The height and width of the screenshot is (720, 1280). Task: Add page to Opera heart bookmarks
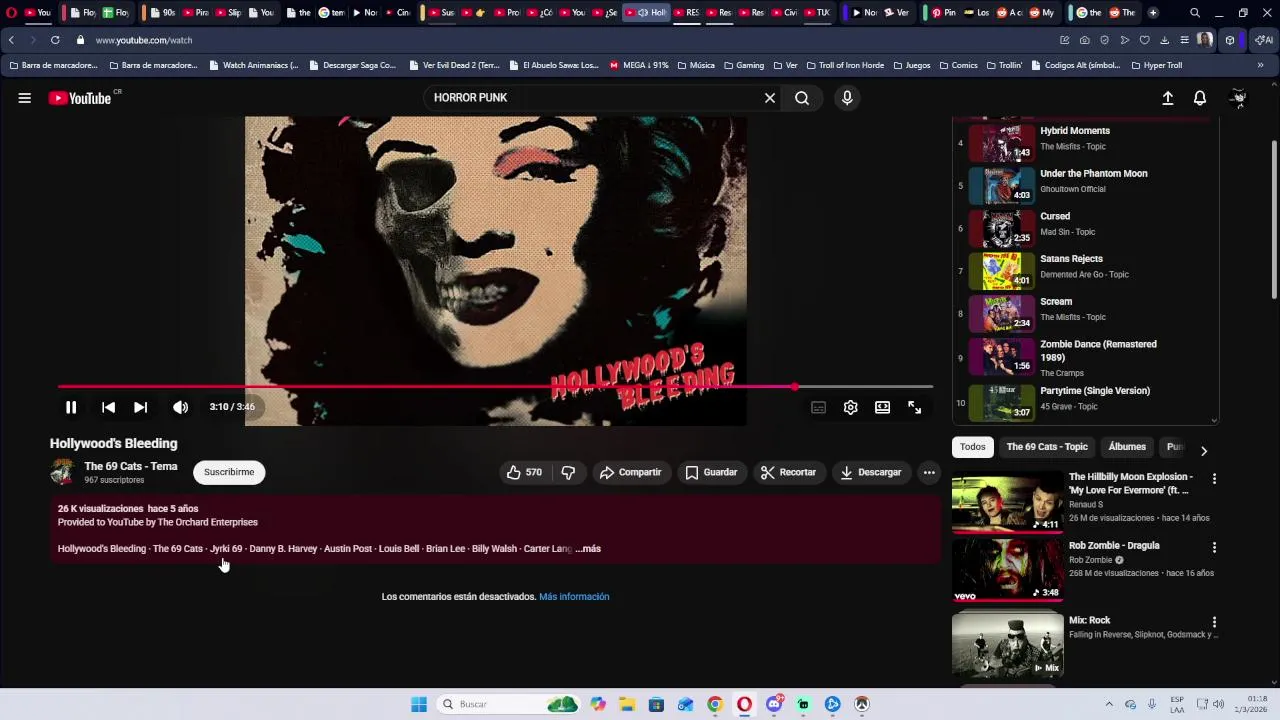1145,40
